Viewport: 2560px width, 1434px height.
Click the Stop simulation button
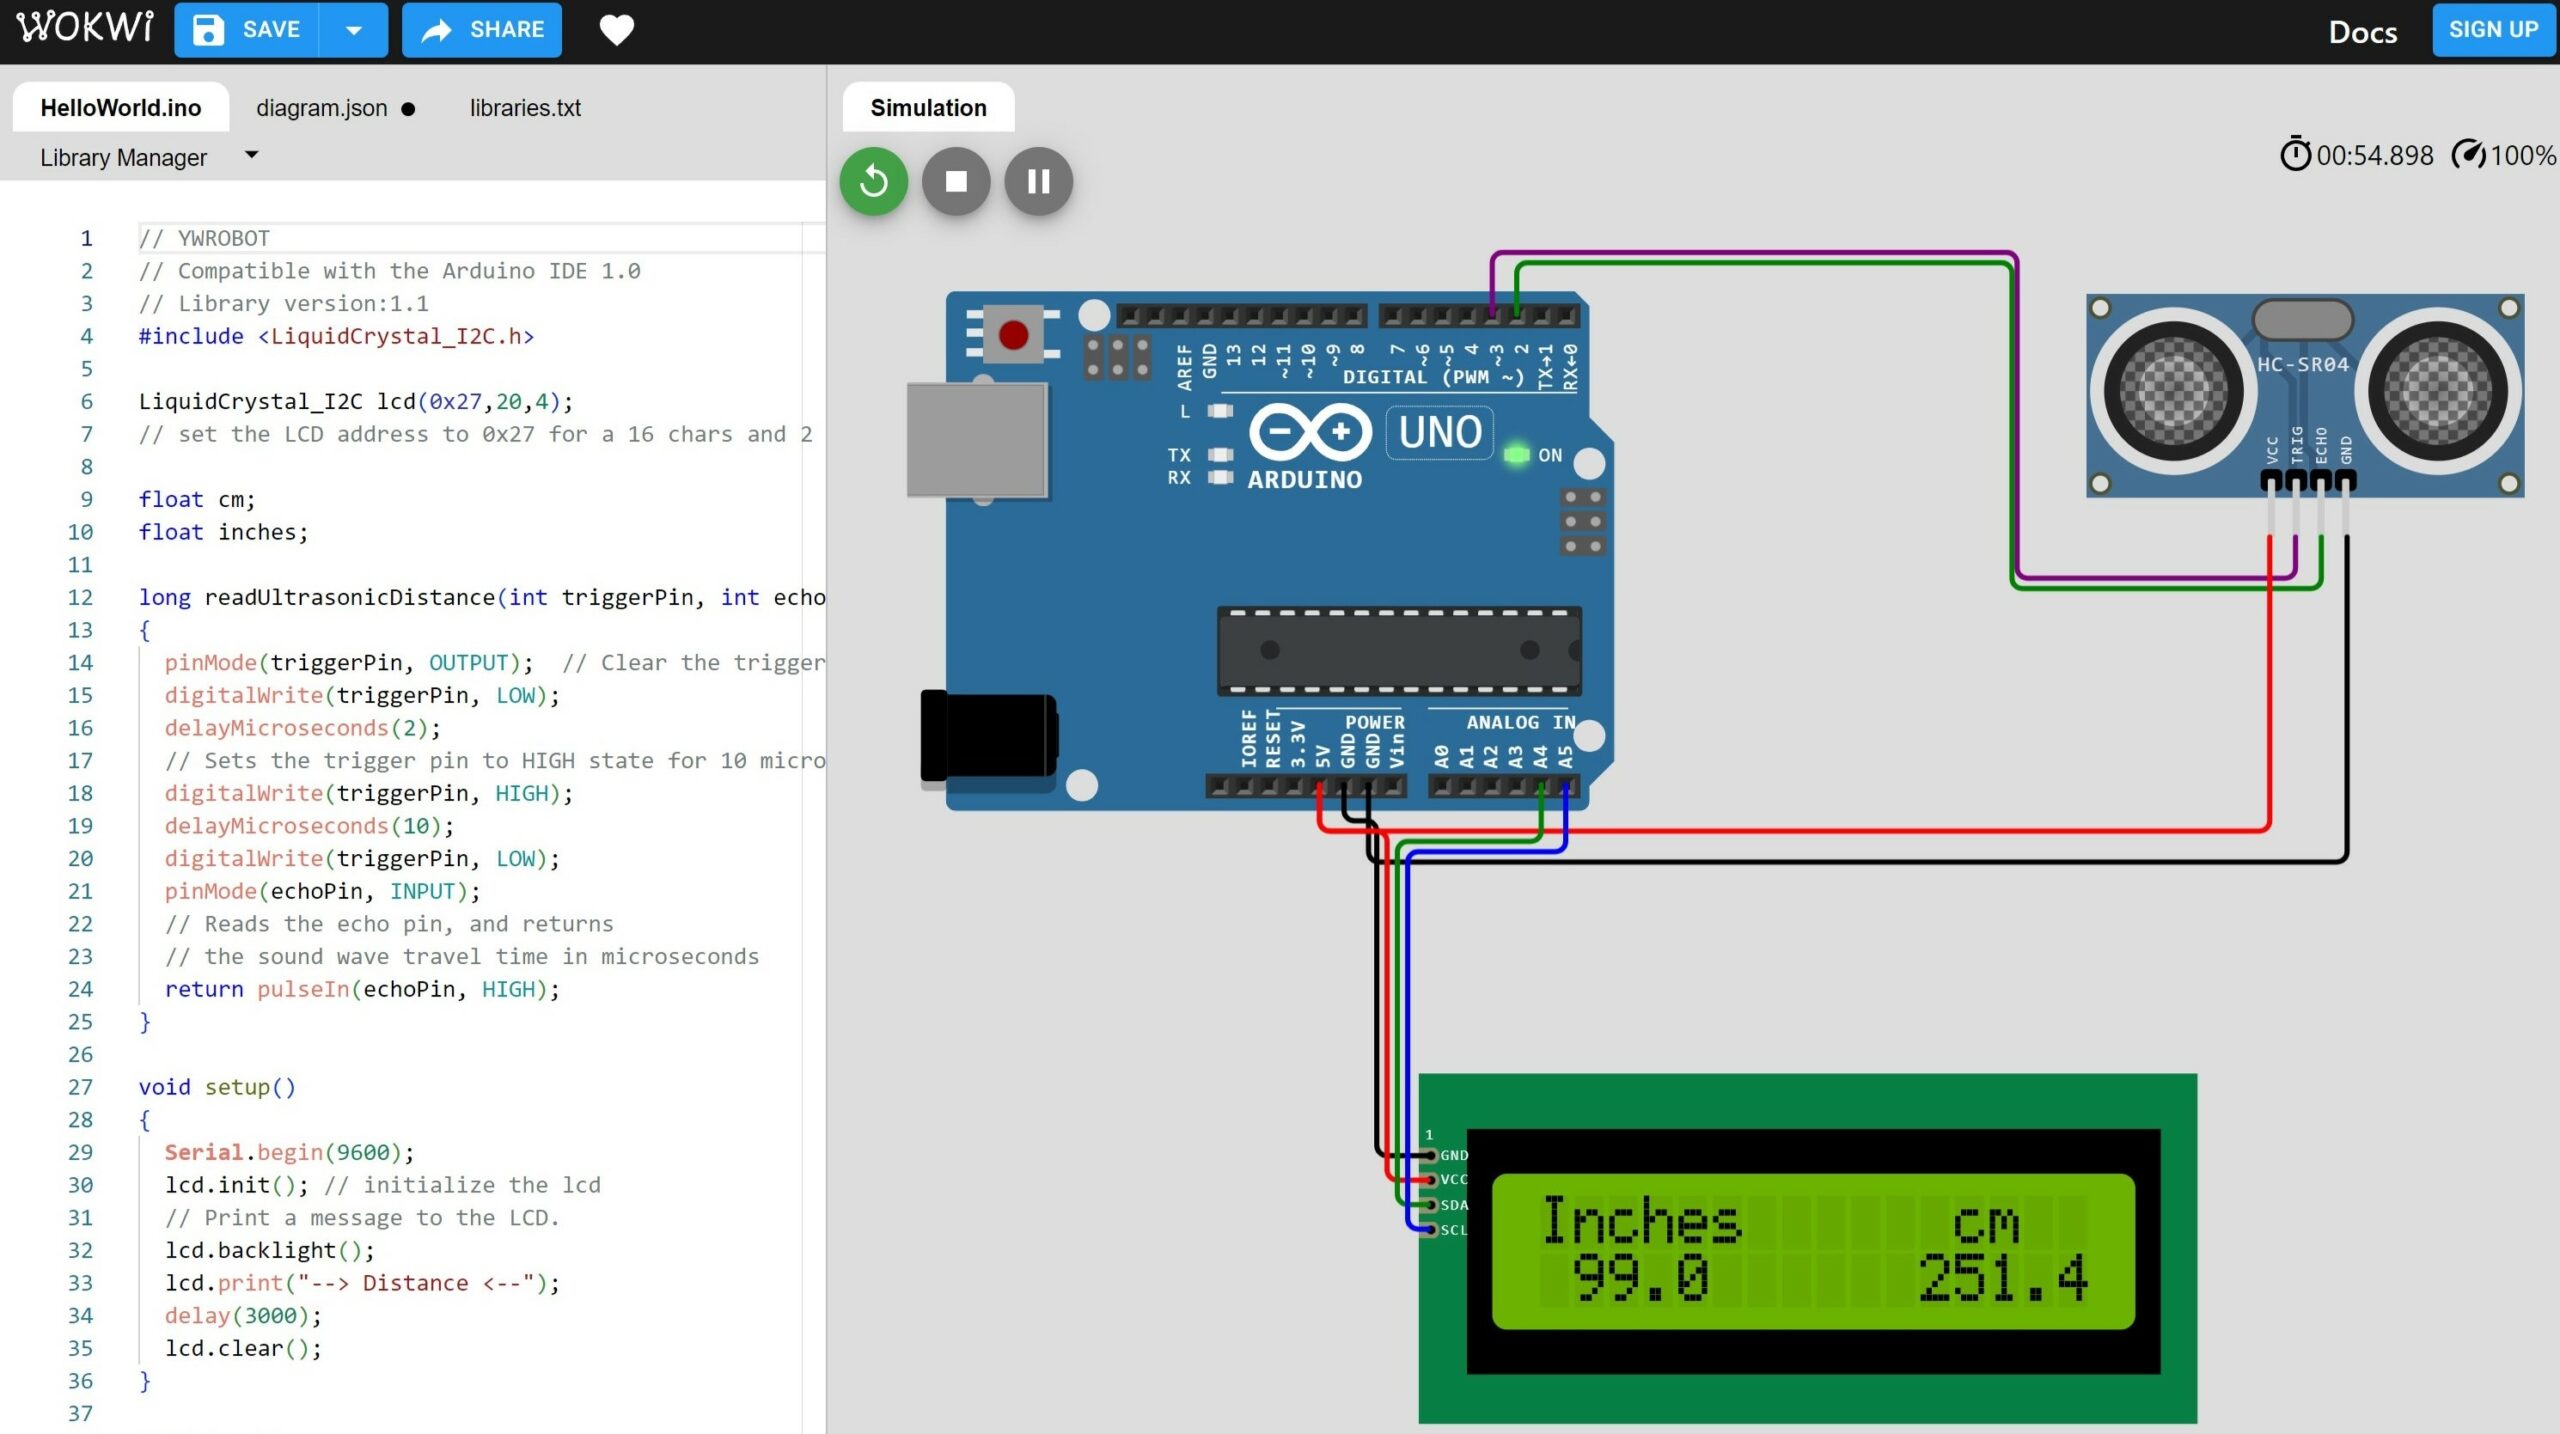[956, 181]
